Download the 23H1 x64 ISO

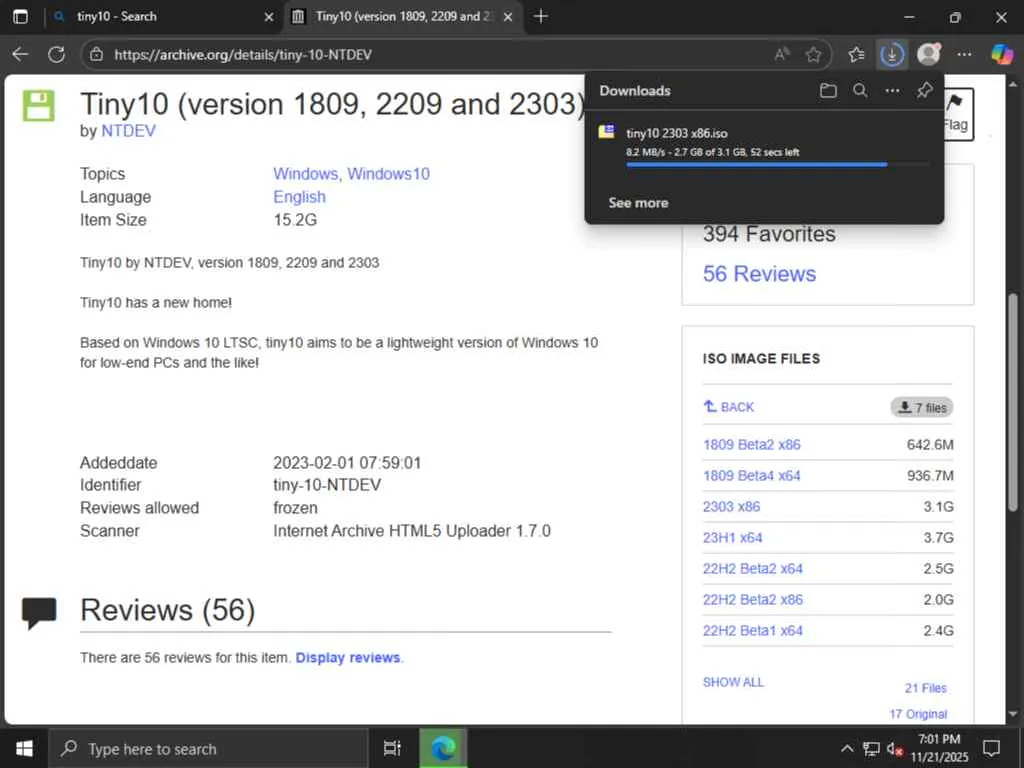(x=733, y=537)
